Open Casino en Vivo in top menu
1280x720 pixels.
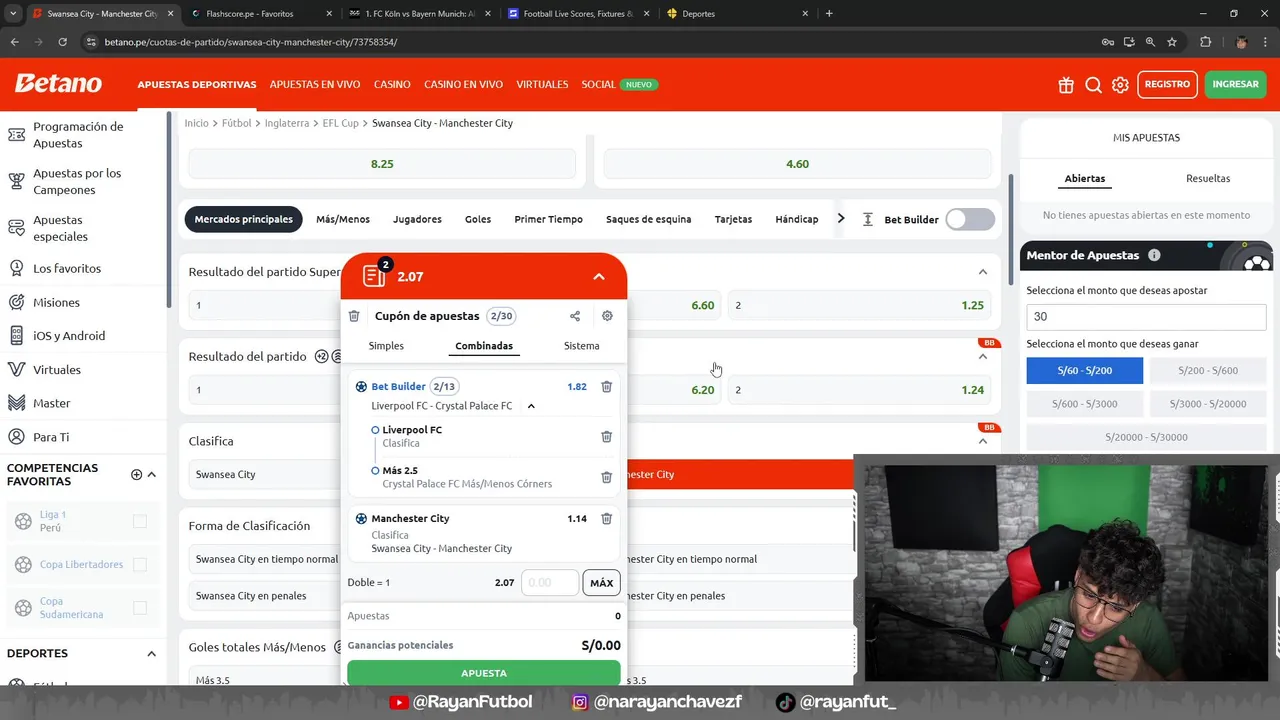tap(463, 85)
